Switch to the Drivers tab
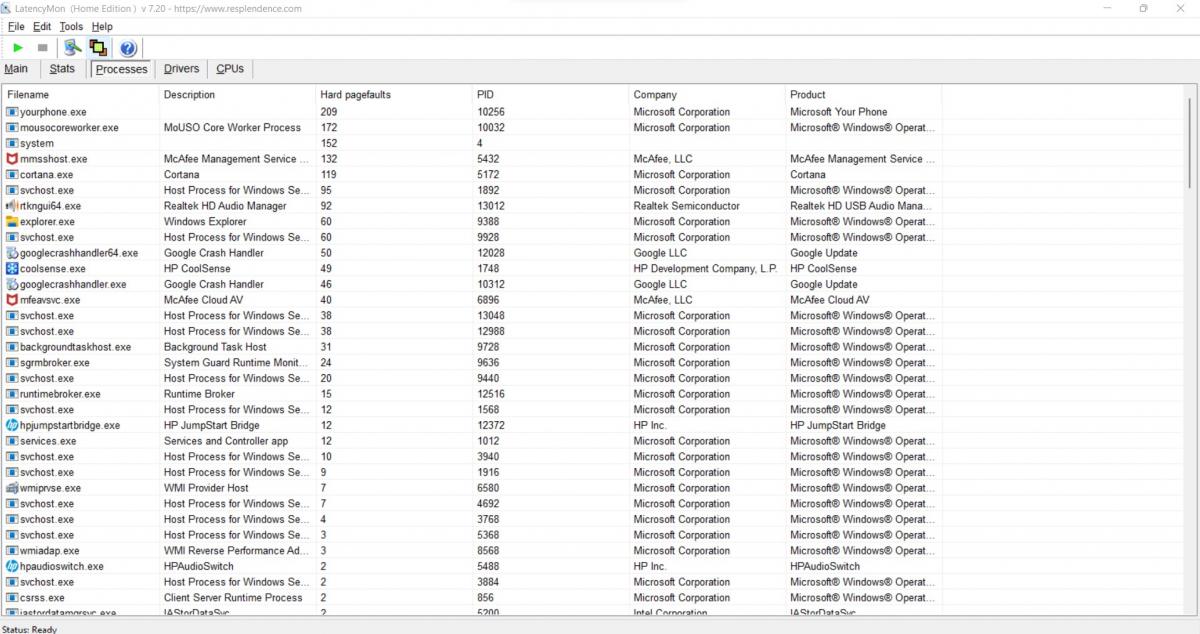This screenshot has height=634, width=1200. click(181, 69)
